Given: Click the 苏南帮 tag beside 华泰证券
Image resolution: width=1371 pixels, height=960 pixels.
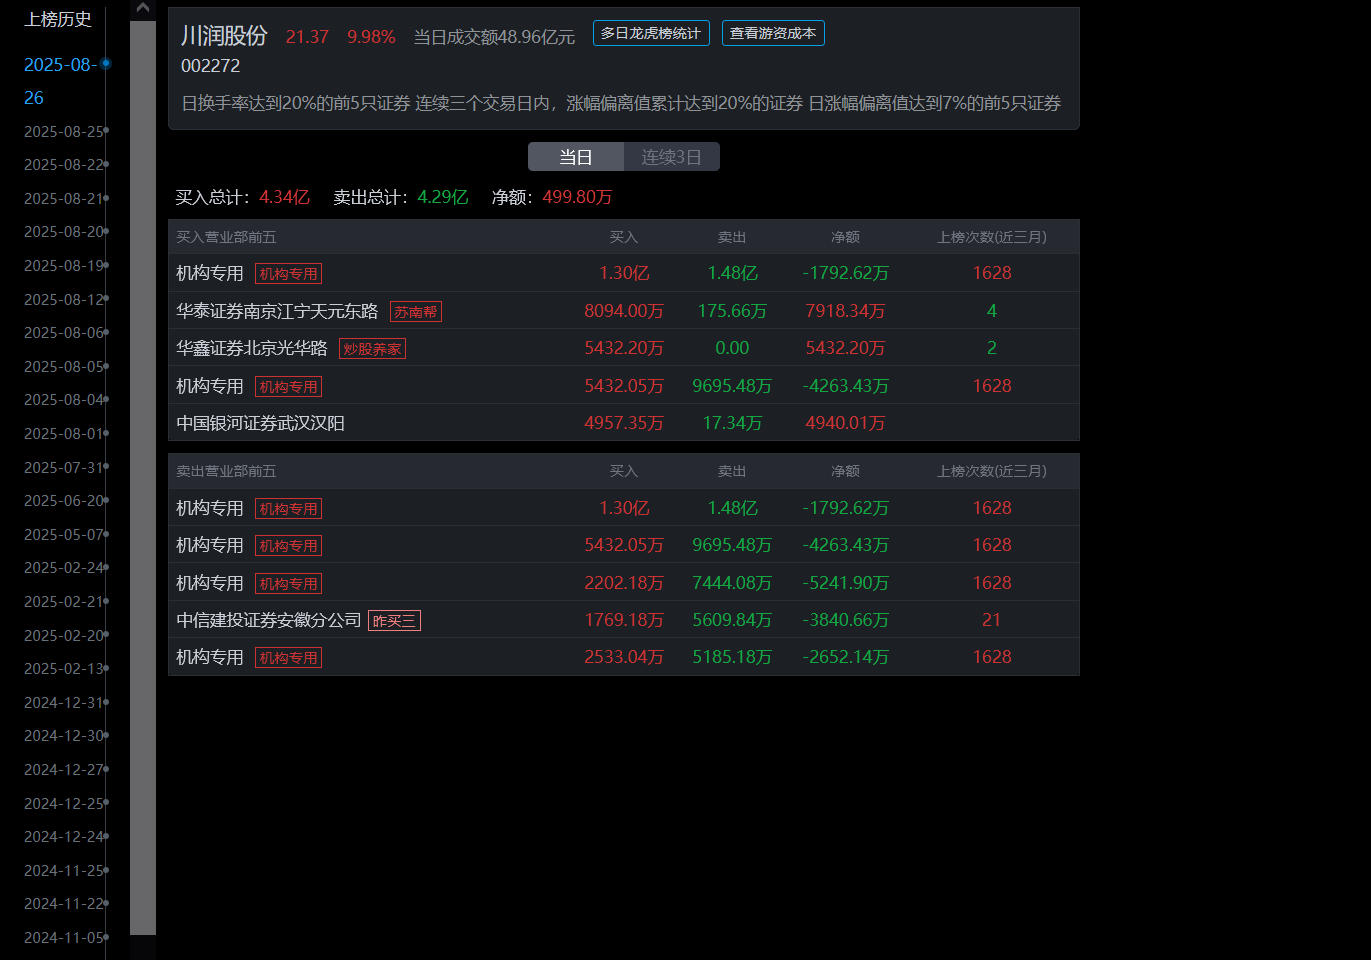Looking at the screenshot, I should tap(416, 312).
